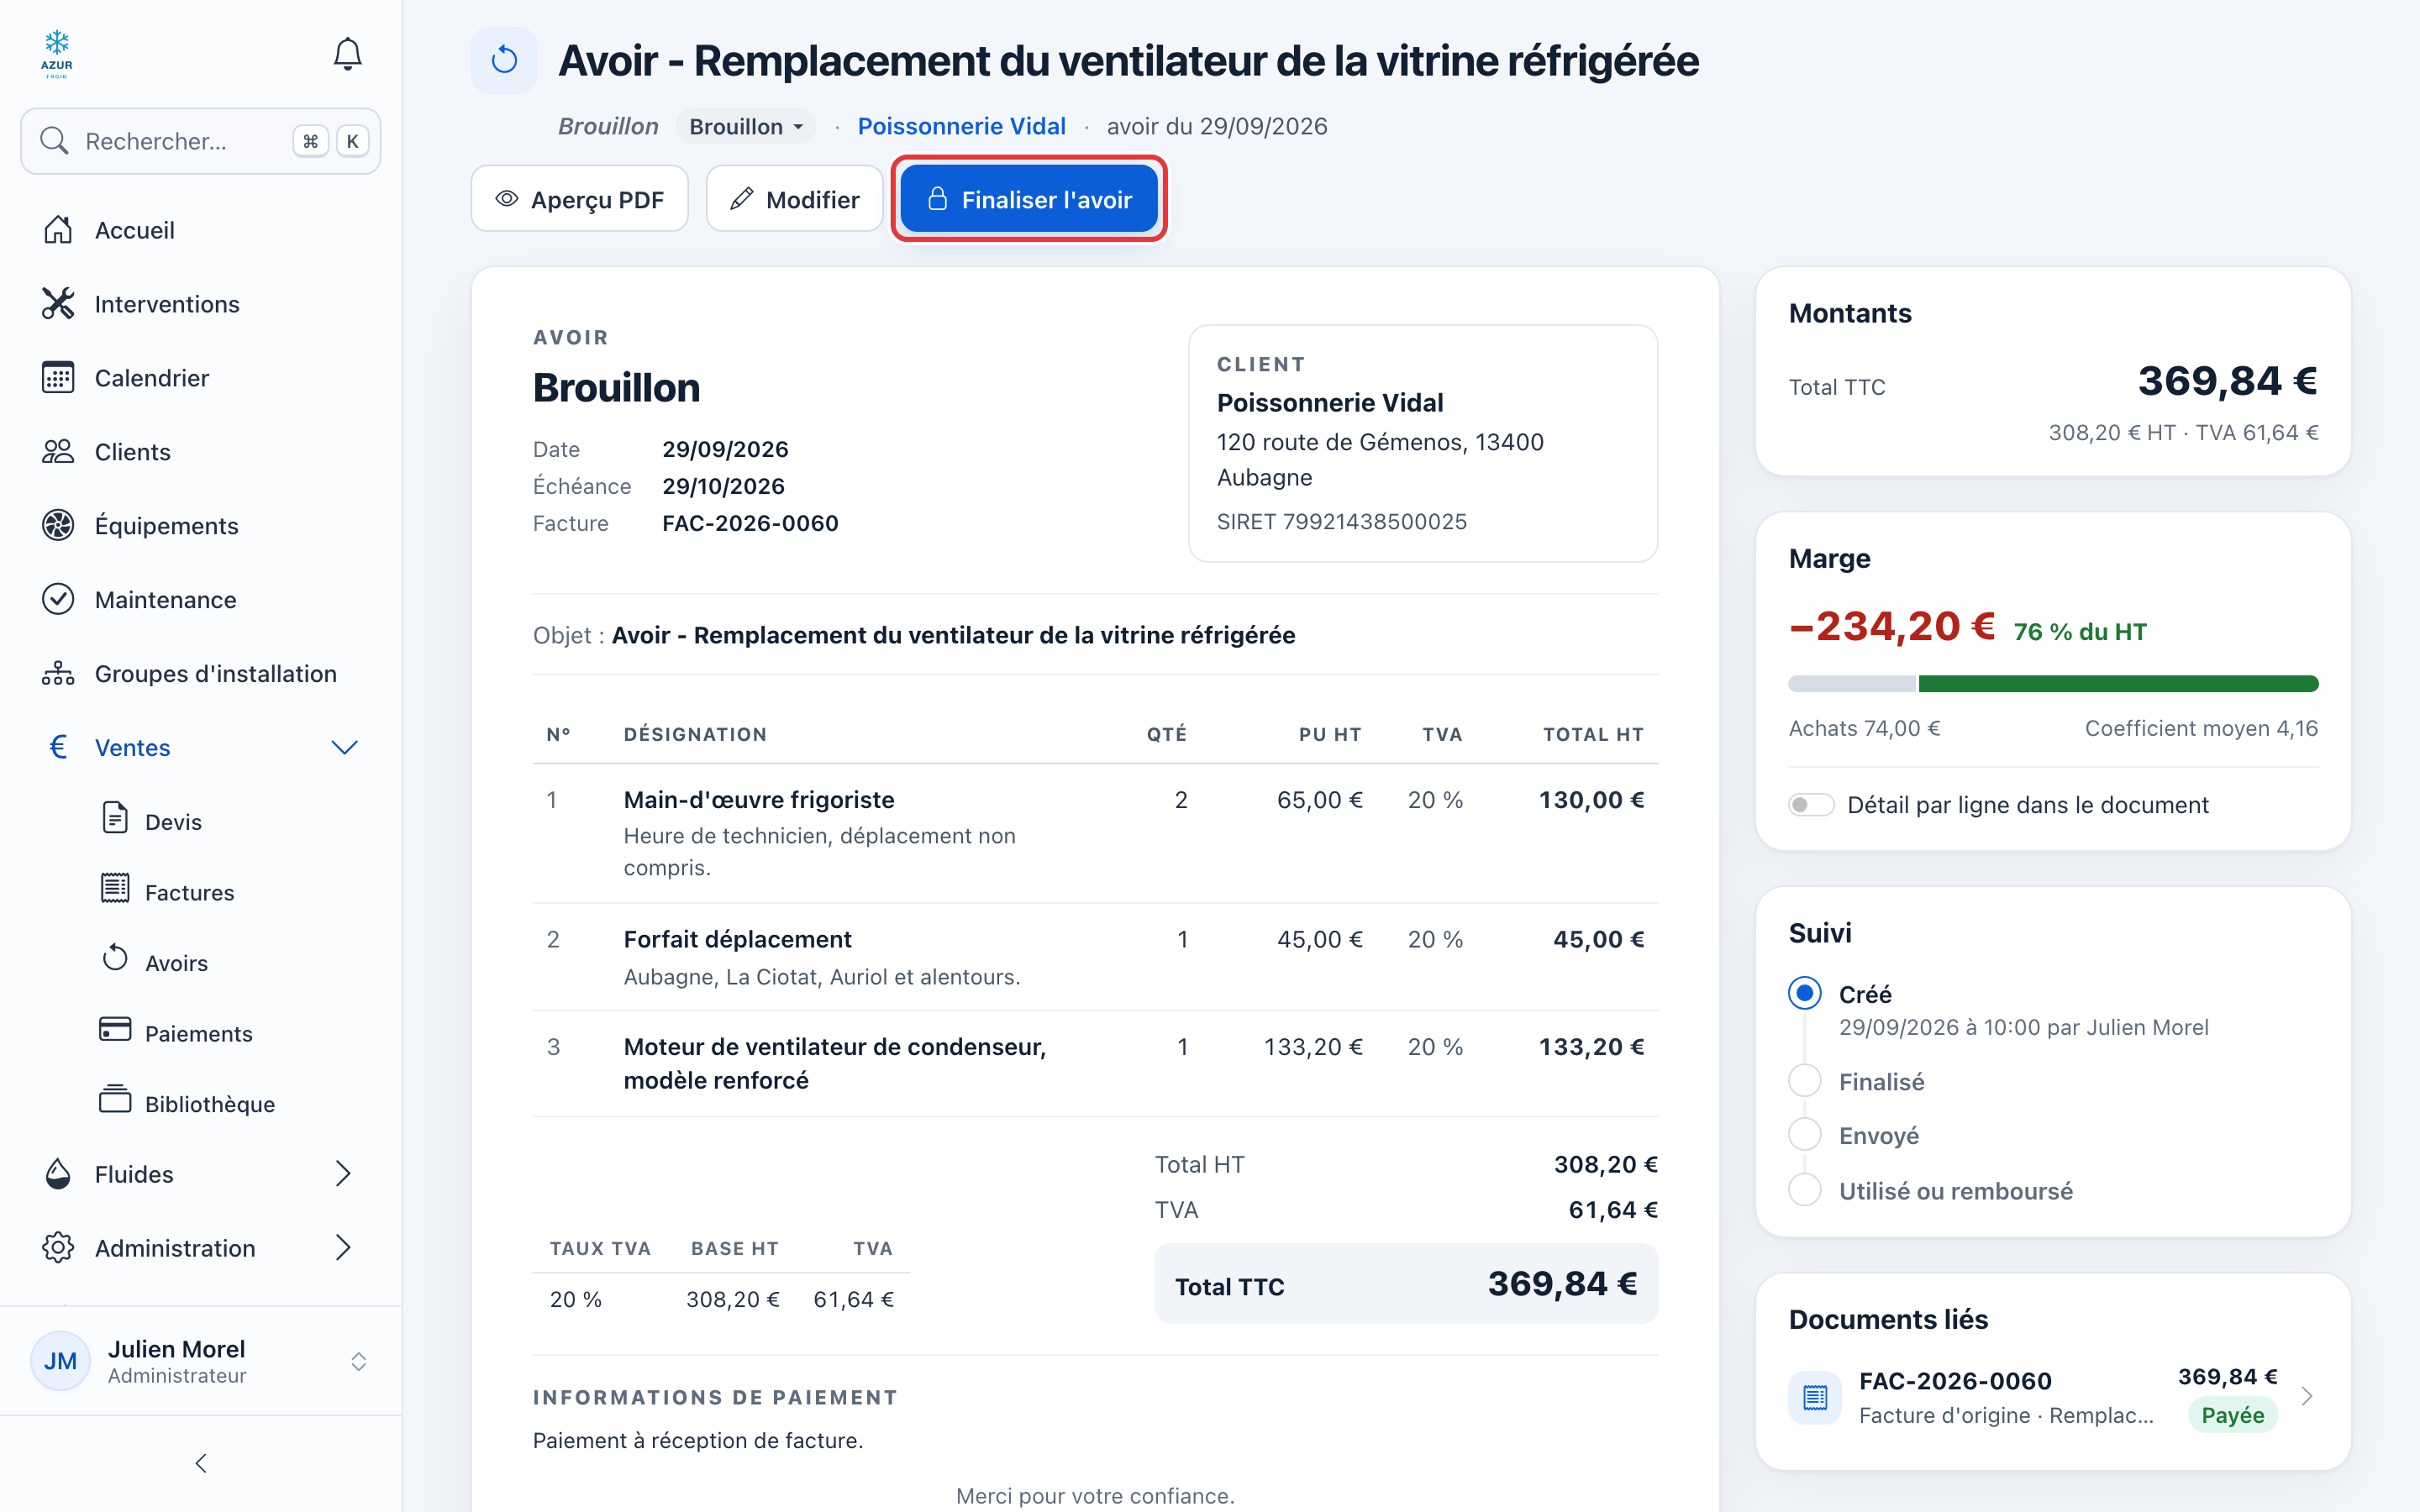
Task: Click the Factures list icon
Action: point(115,888)
